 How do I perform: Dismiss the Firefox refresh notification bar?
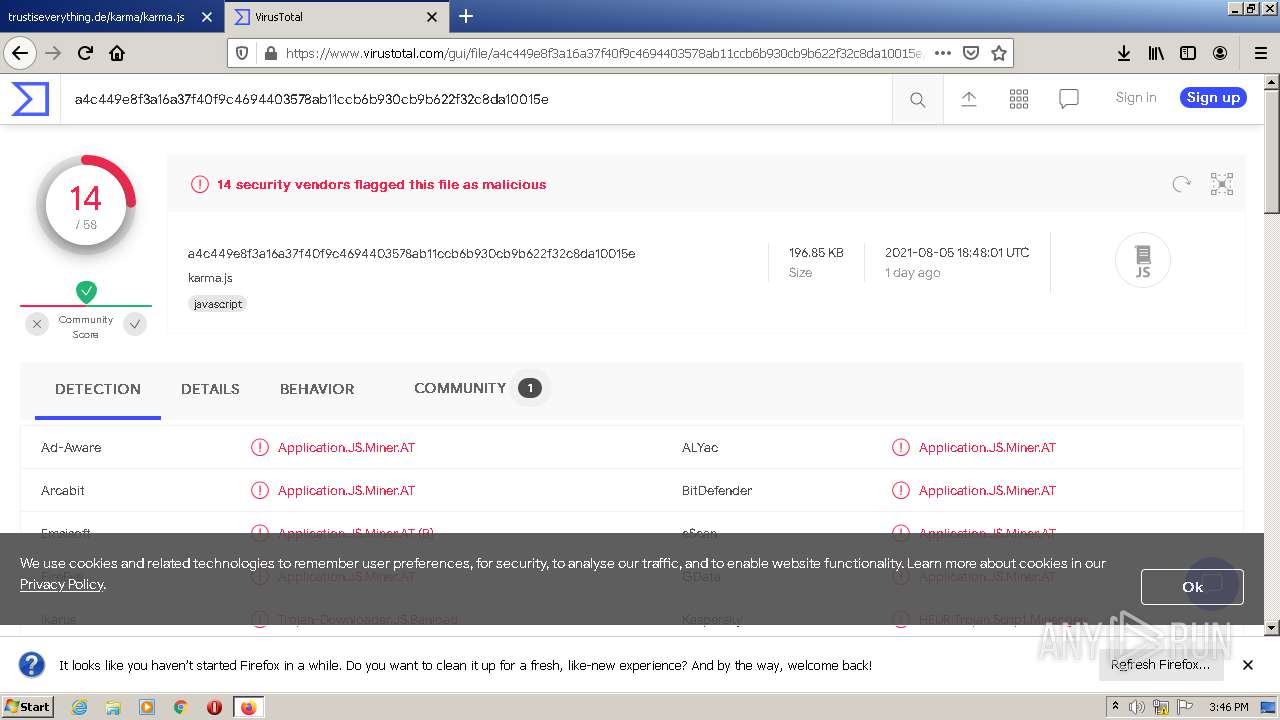point(1248,665)
